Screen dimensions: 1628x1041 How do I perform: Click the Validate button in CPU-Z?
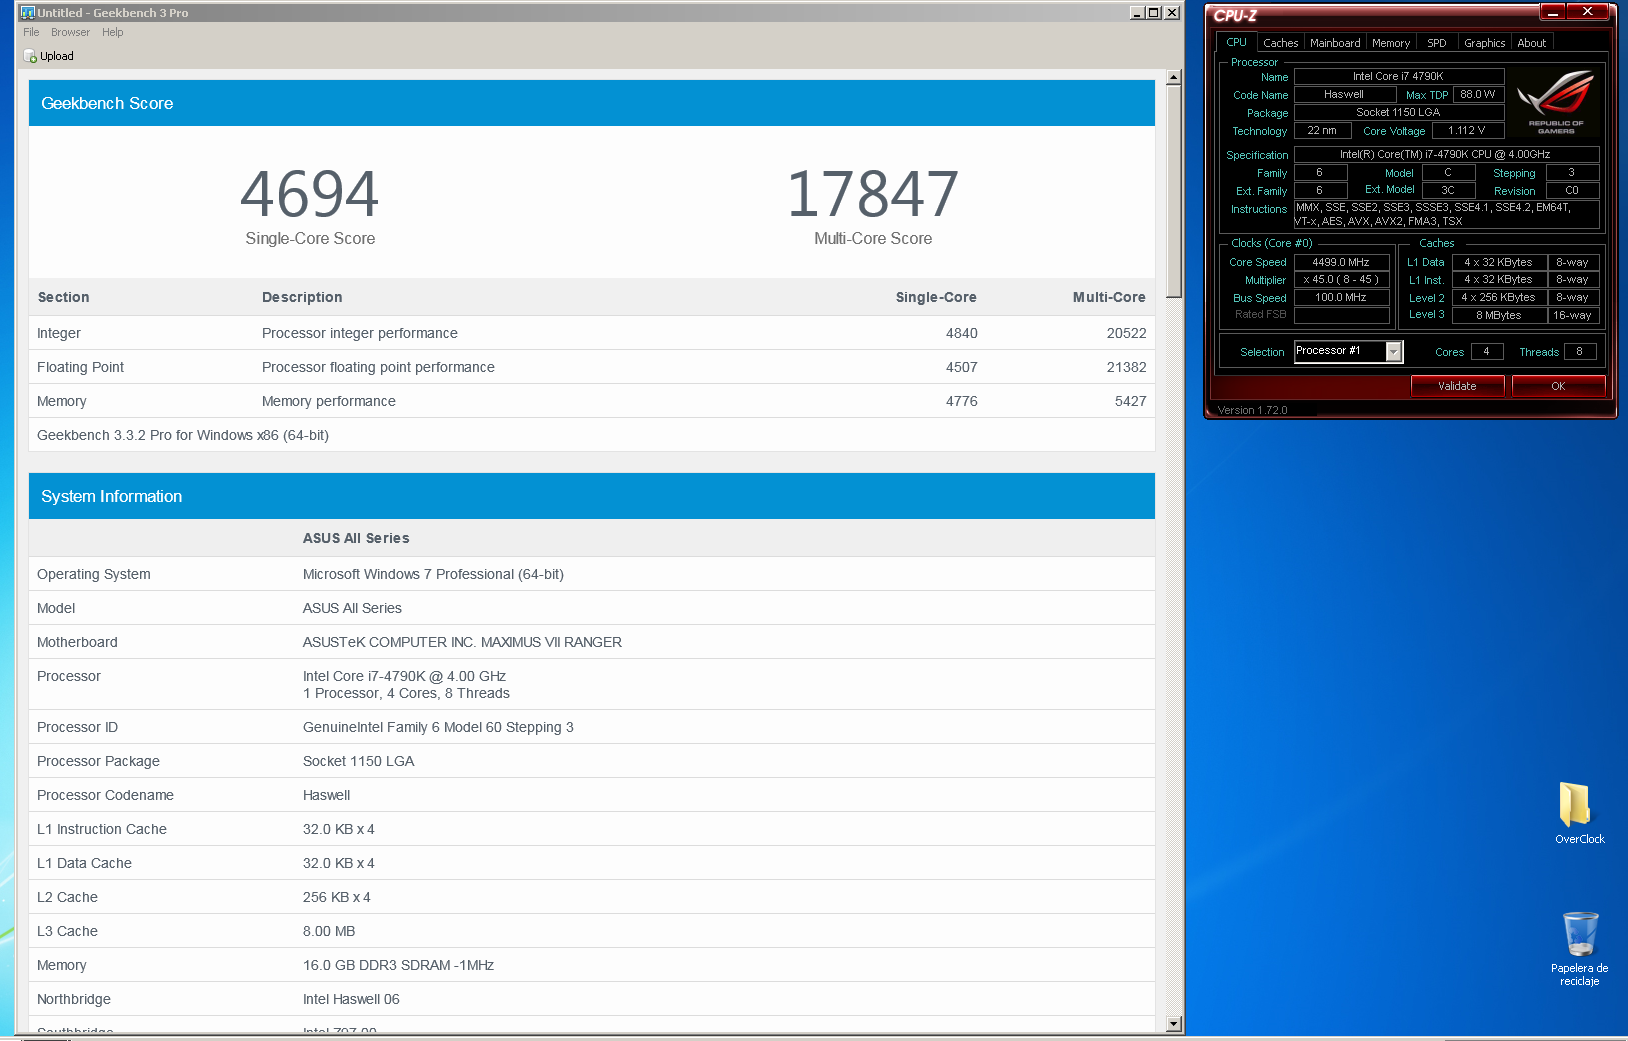click(1457, 386)
